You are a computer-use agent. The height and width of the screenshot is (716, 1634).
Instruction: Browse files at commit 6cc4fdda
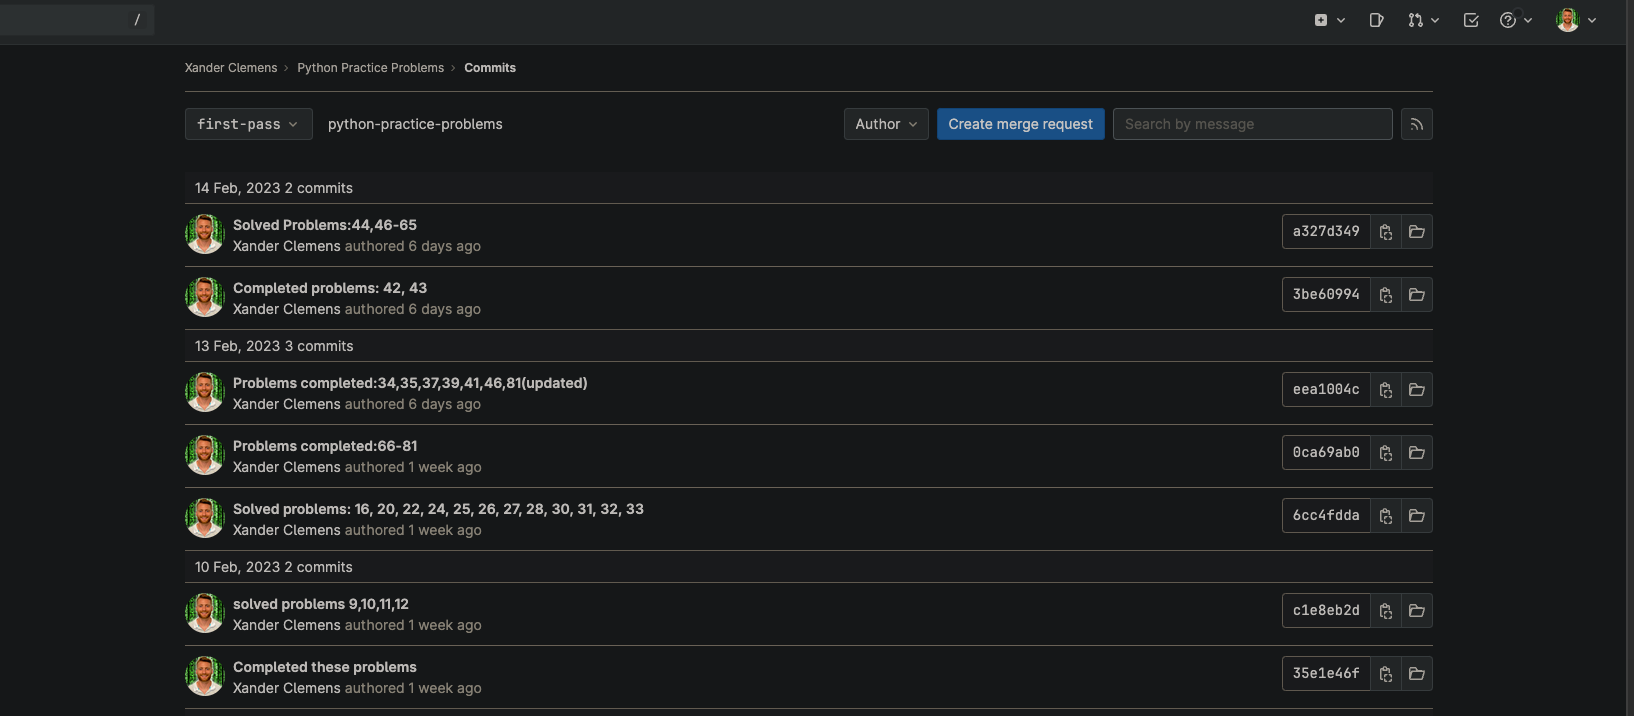[x=1417, y=516]
